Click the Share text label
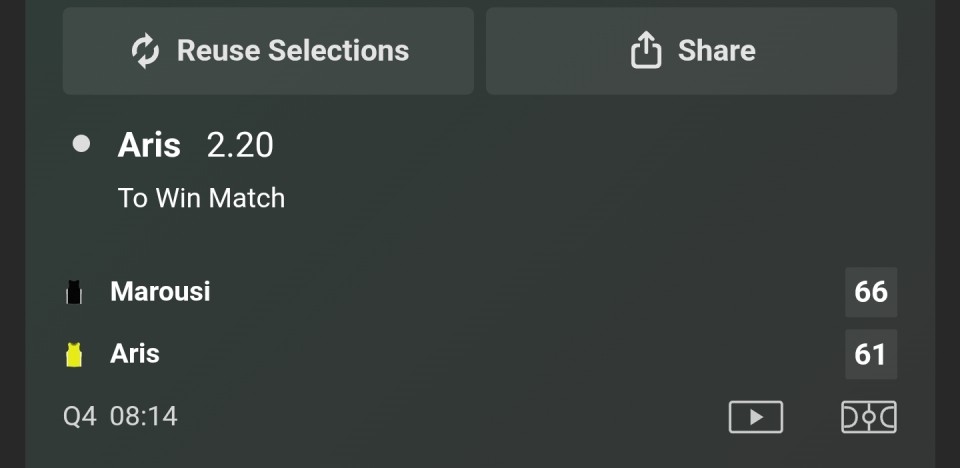960x468 pixels. coord(716,51)
